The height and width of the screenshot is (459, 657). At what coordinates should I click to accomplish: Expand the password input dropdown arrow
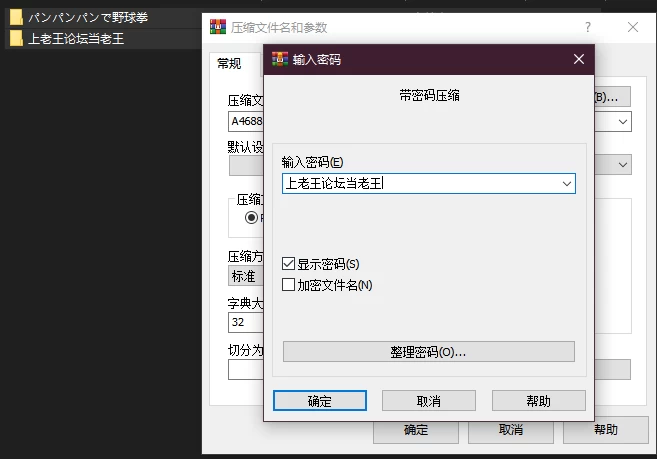click(567, 184)
